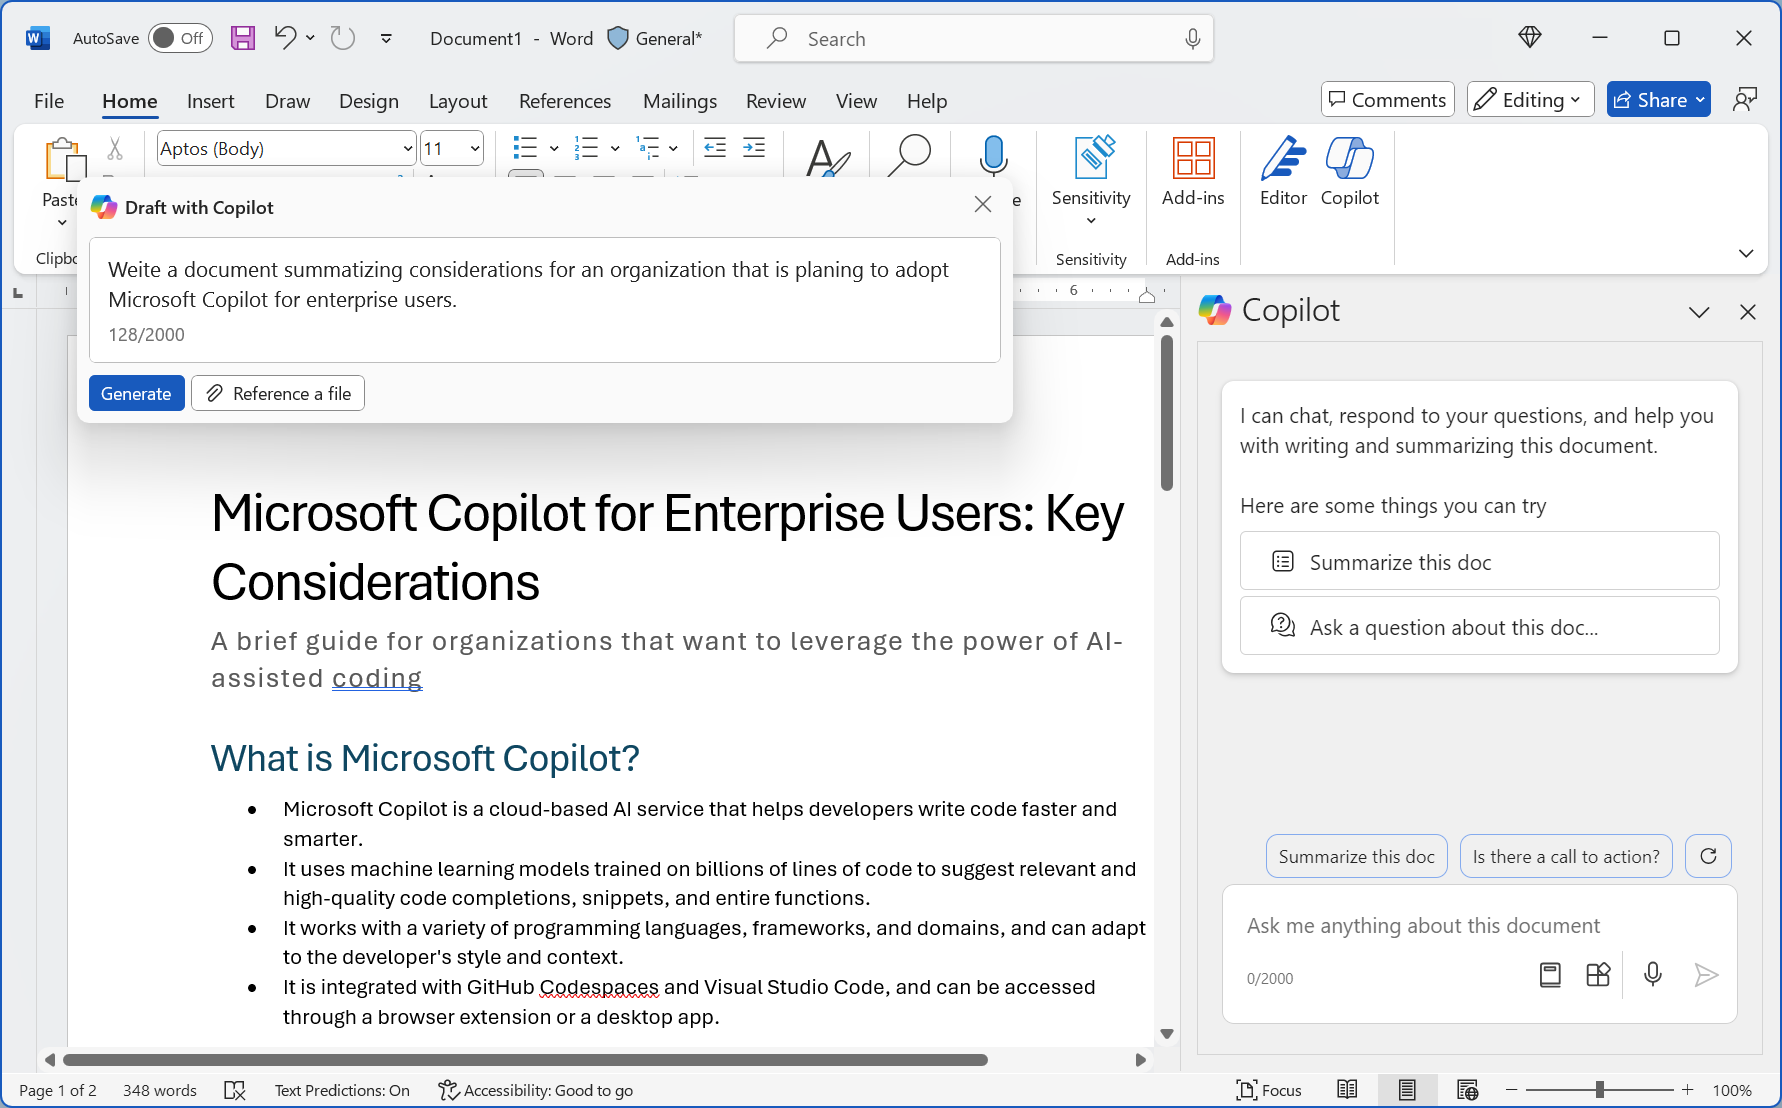
Task: Close the Draft with Copilot dialog
Action: coord(983,204)
